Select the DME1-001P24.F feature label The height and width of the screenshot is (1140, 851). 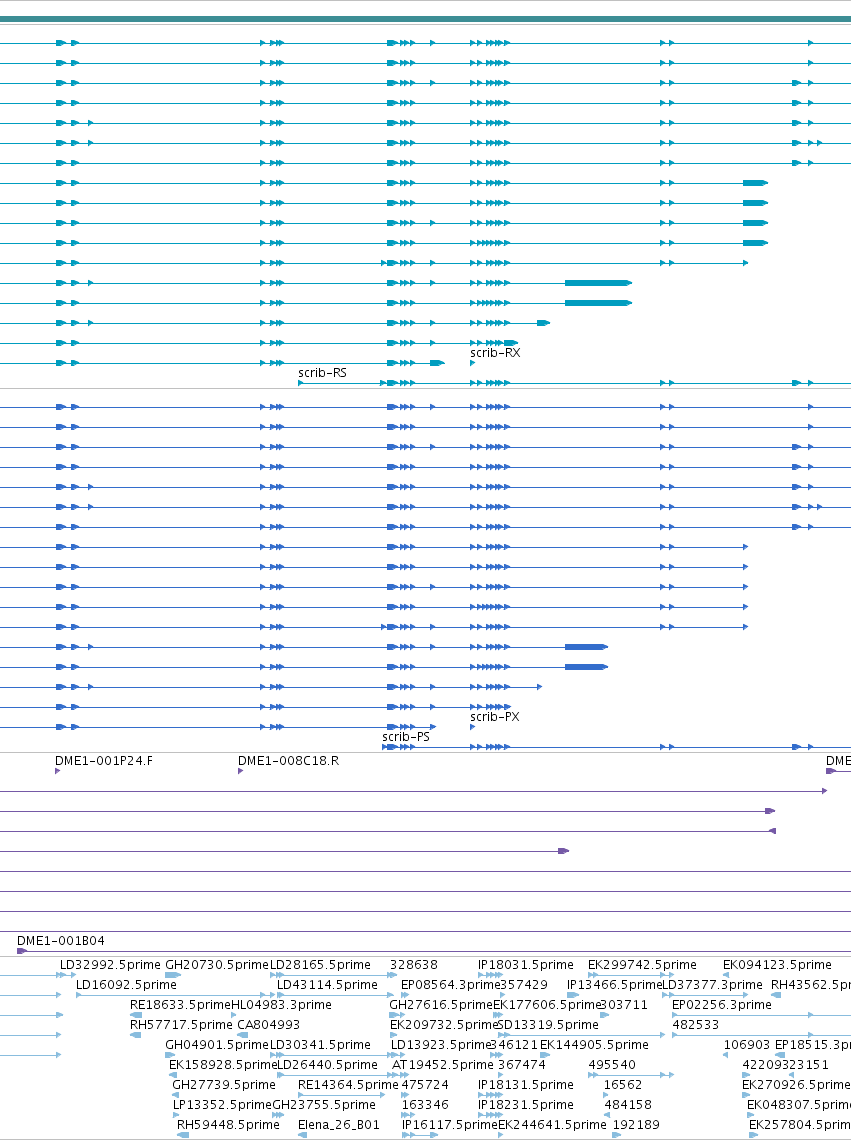[x=104, y=761]
